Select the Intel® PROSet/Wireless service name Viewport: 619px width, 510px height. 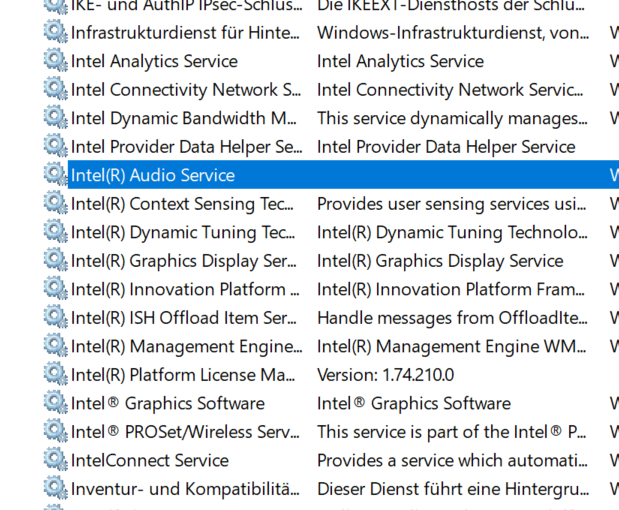click(x=185, y=432)
